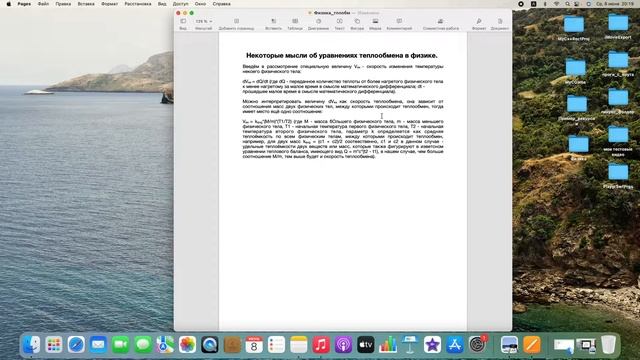Image resolution: width=640 pixels, height=360 pixels.
Task: Open Mail from the Dock
Action: (98, 345)
